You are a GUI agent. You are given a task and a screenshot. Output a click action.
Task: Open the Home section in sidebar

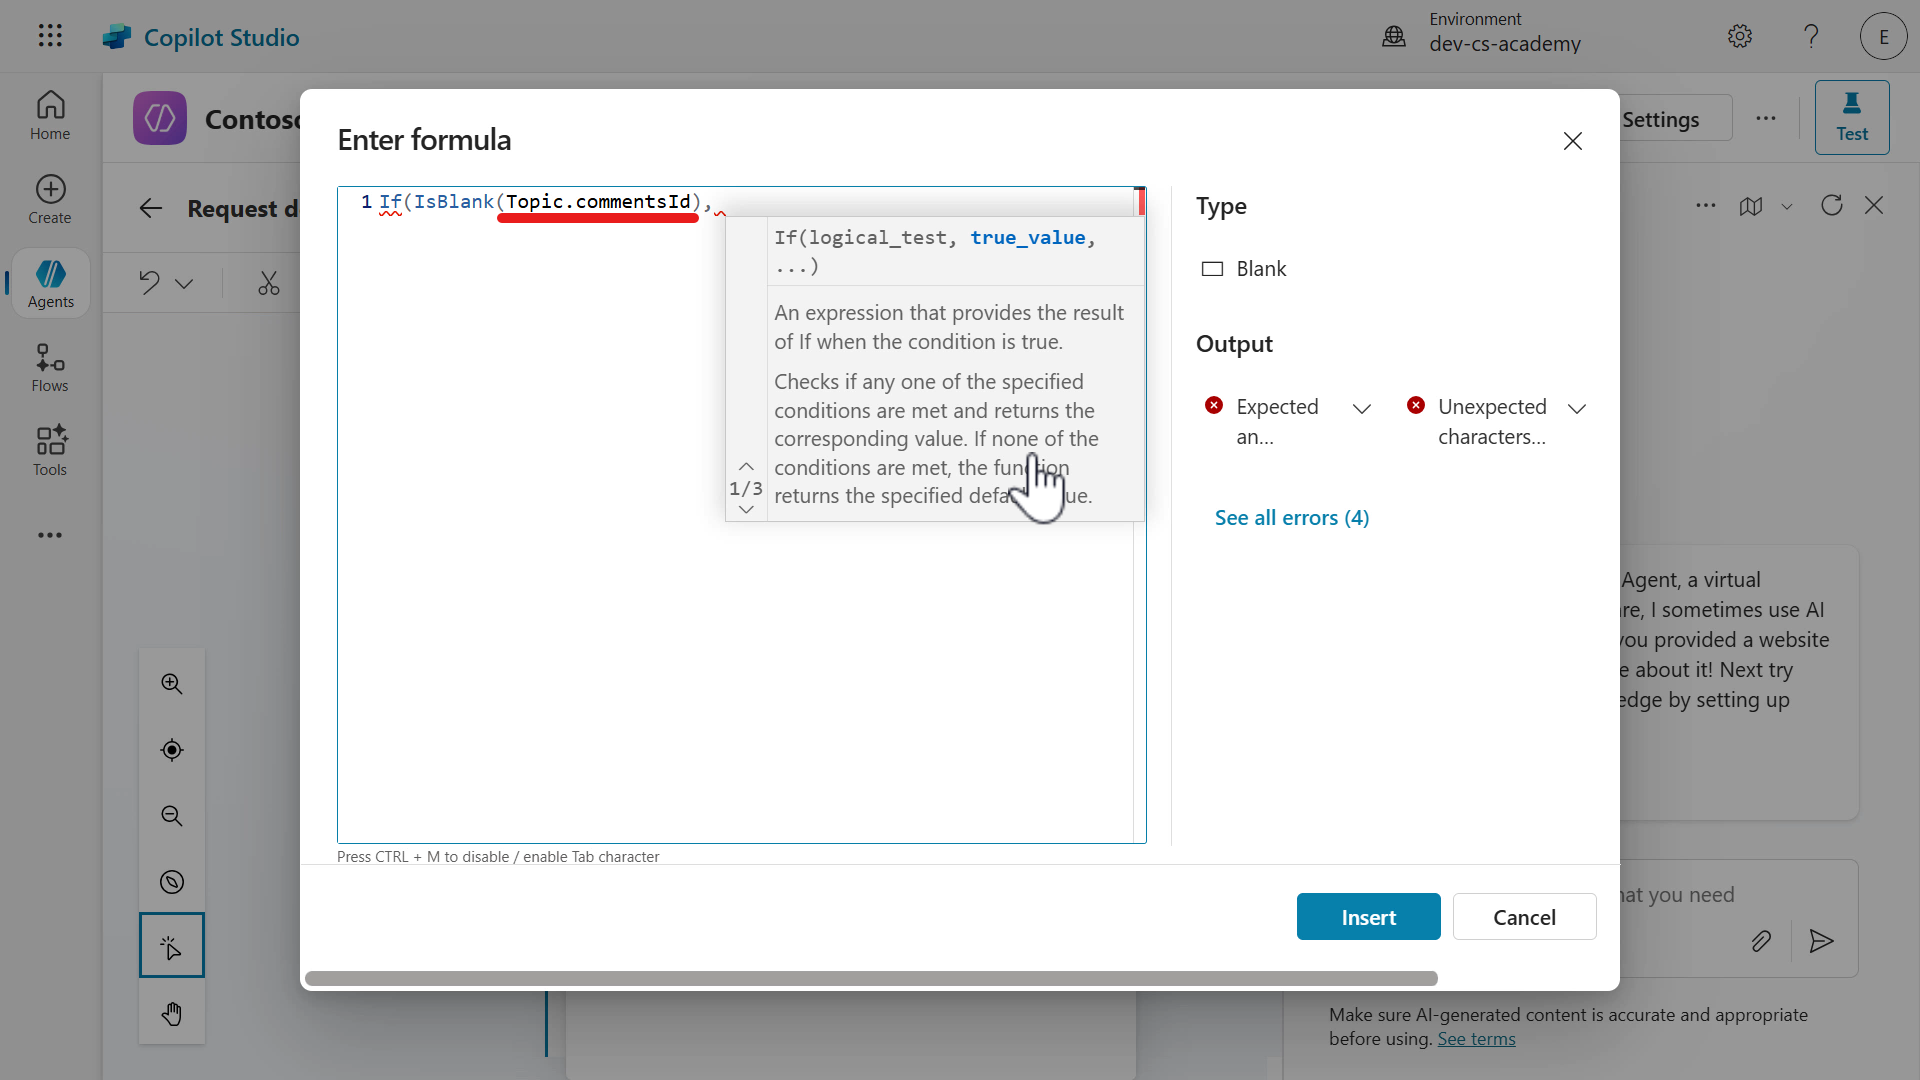[49, 115]
